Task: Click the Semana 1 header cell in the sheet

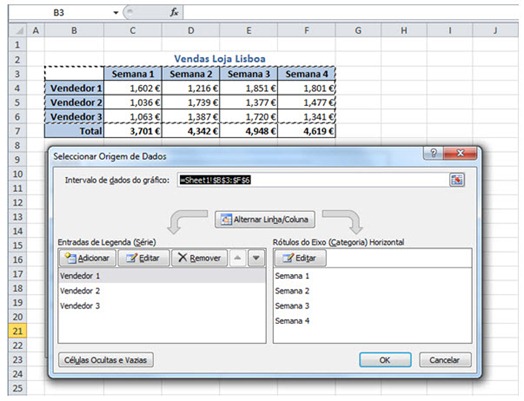Action: [133, 74]
